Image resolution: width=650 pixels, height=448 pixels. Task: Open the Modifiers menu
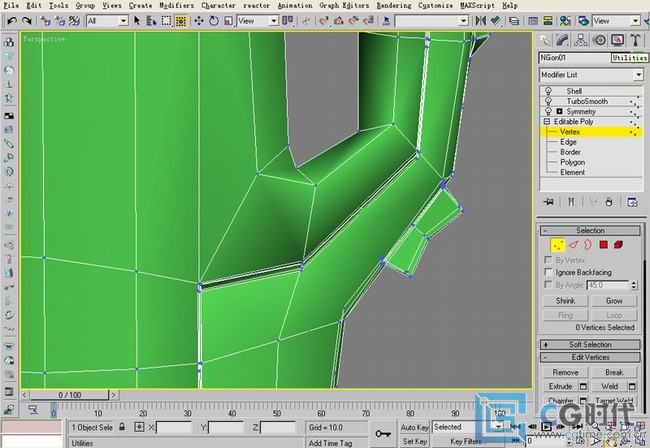[x=177, y=5]
